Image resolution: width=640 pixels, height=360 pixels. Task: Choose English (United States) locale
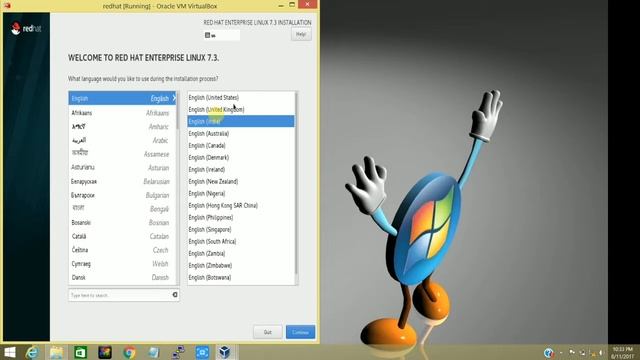coord(241,98)
